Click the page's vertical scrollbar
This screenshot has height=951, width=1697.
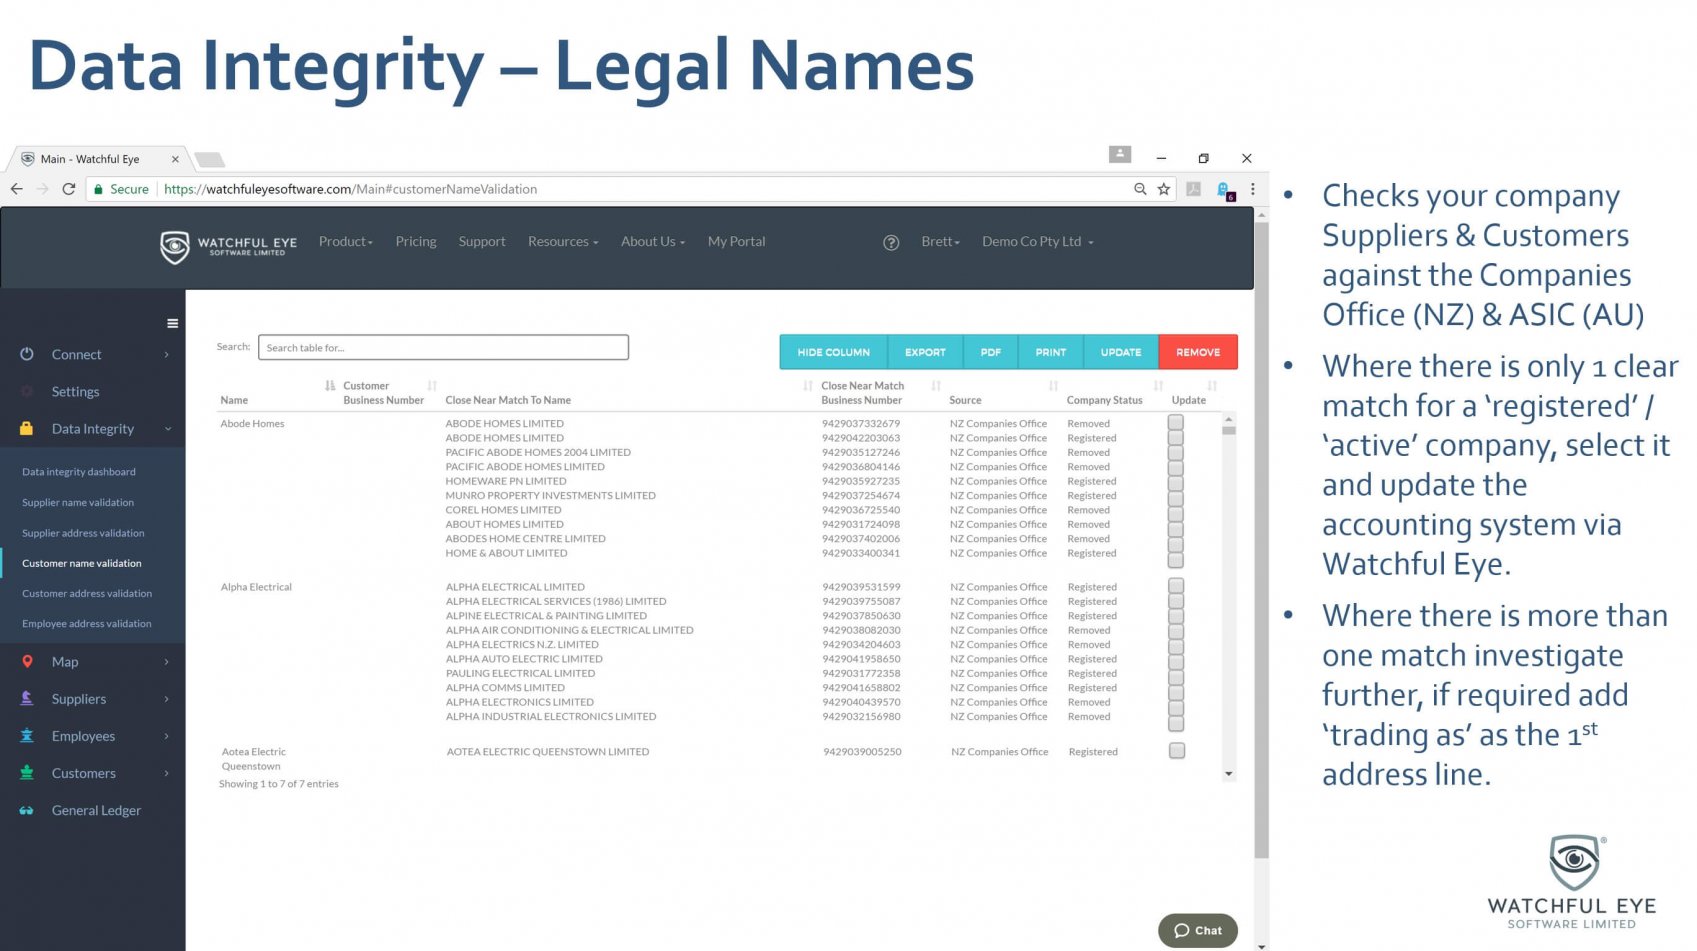tap(1262, 540)
